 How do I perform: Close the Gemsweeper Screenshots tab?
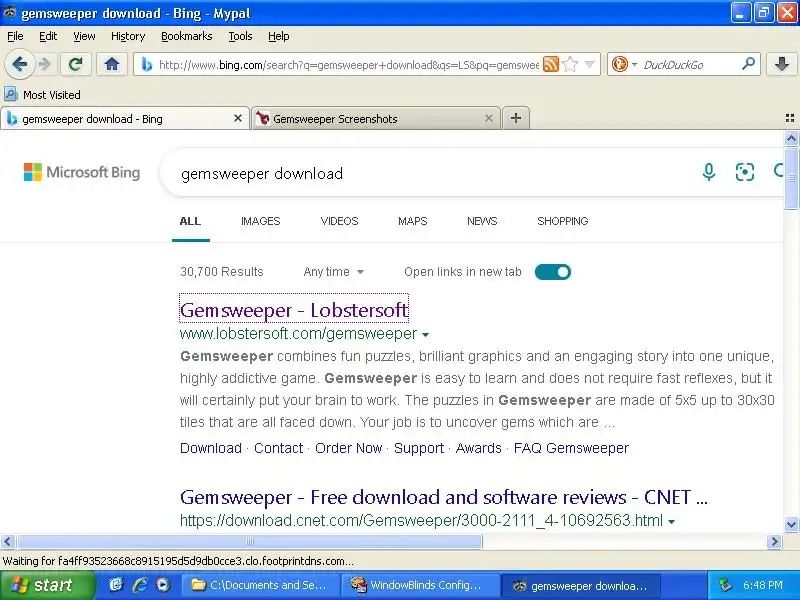488,118
